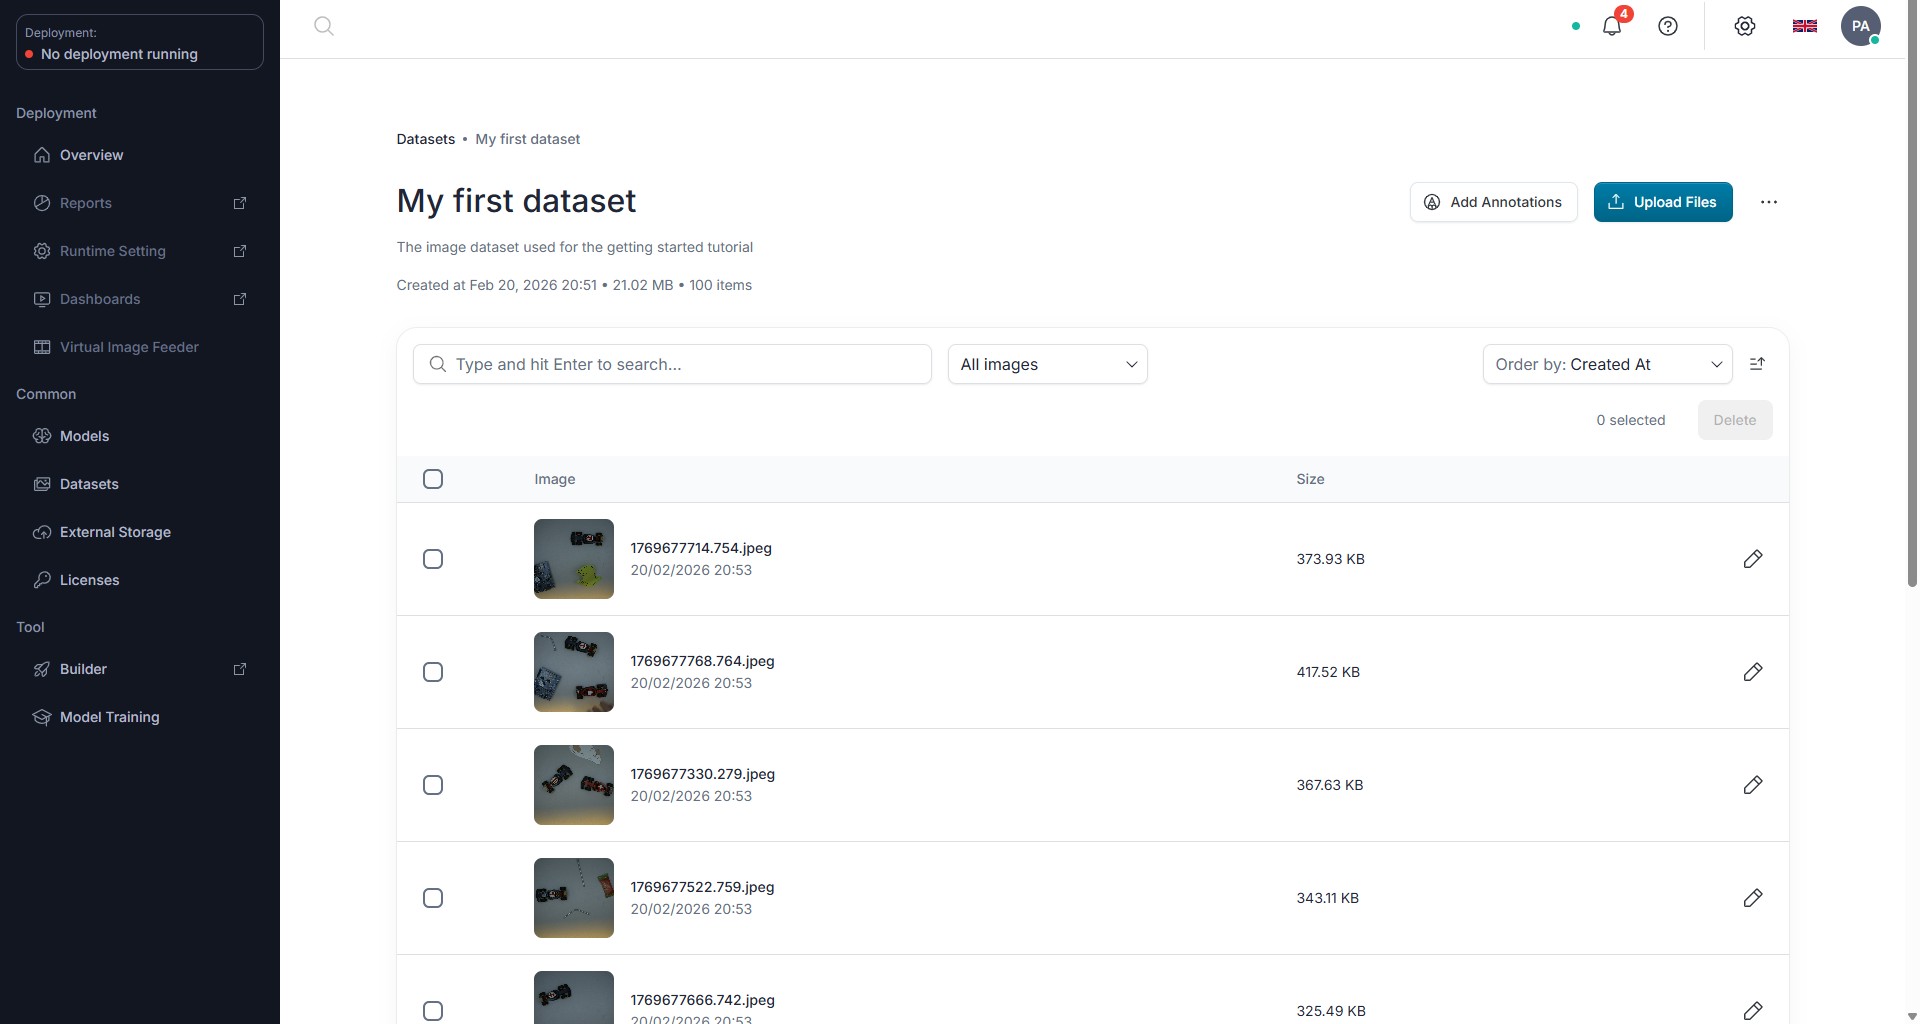Click file name 1769677714.754.jpeg
1920x1024 pixels.
pyautogui.click(x=701, y=548)
